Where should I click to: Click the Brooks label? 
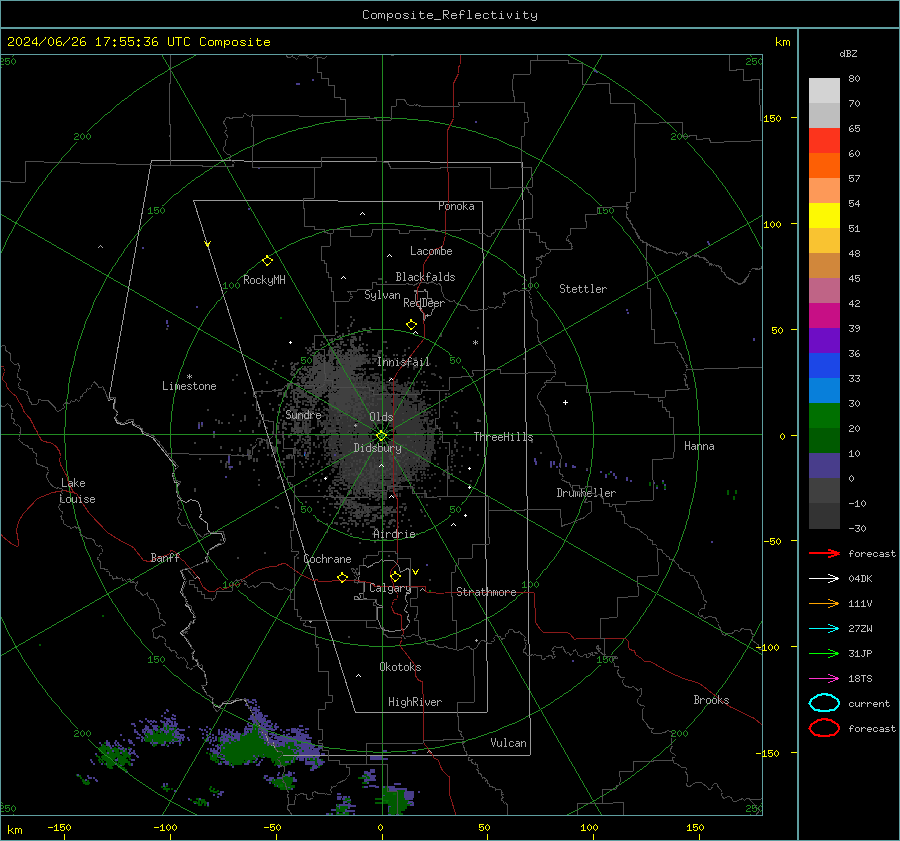click(x=711, y=700)
